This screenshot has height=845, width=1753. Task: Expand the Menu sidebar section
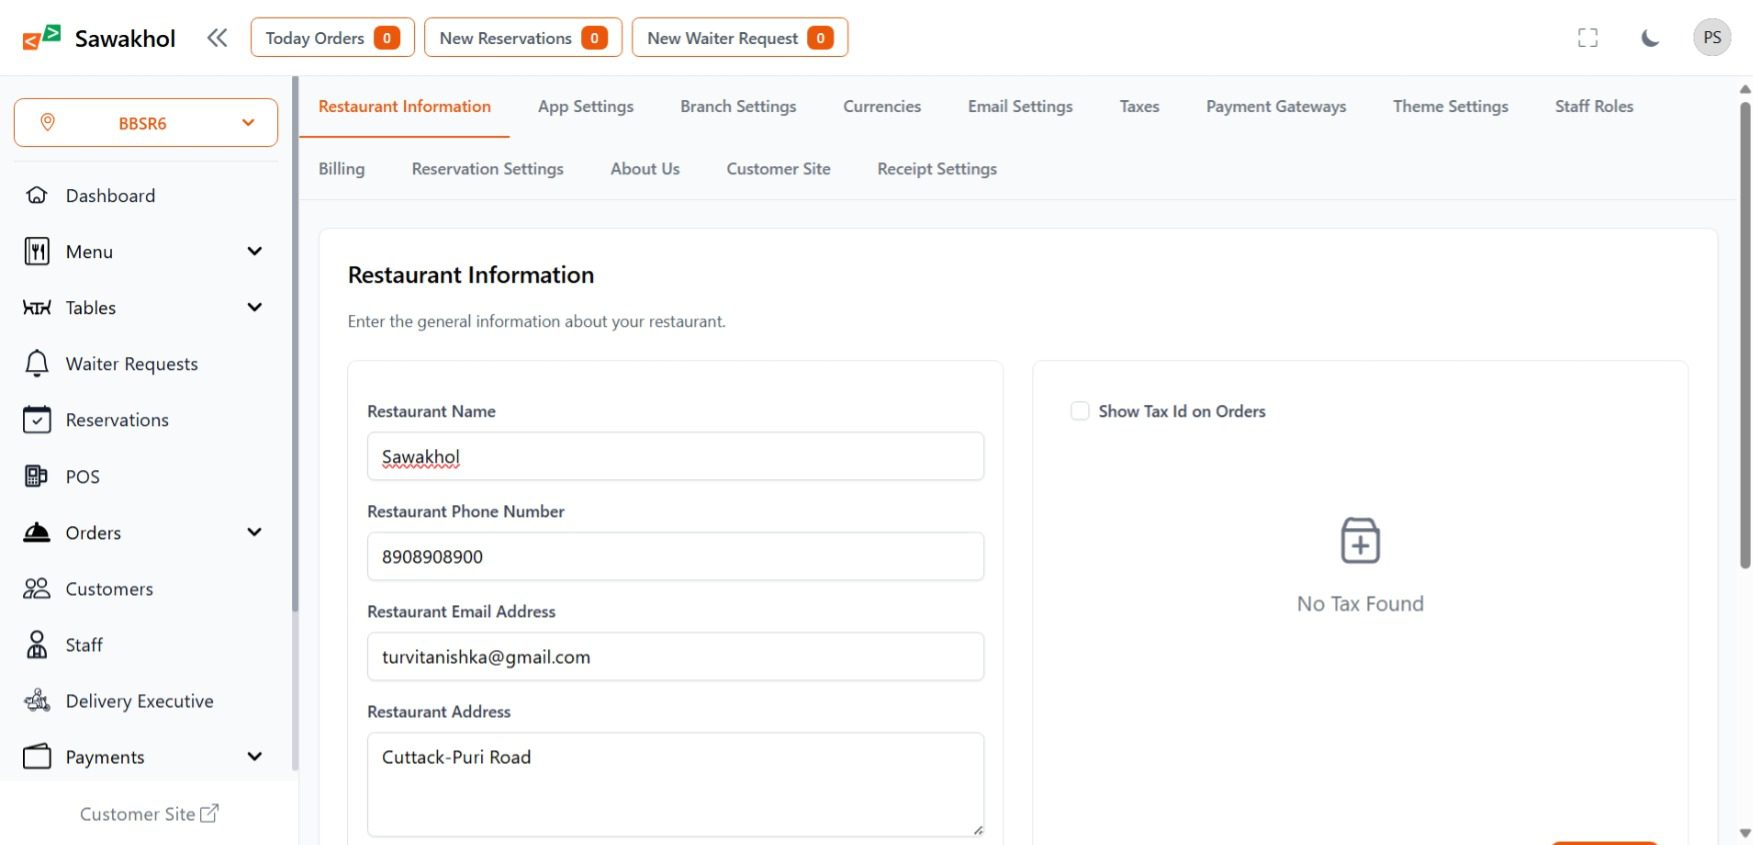[254, 252]
